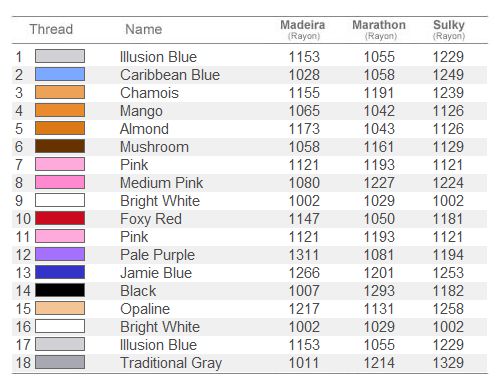
Task: Select the Jamie Blue color swatch
Action: pyautogui.click(x=60, y=272)
